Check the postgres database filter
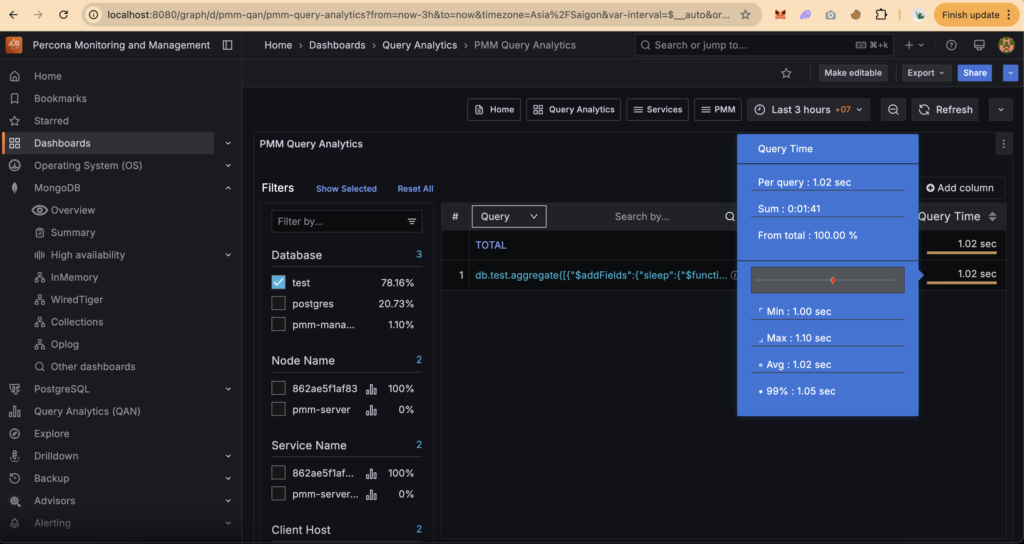The height and width of the screenshot is (544, 1024). point(278,303)
